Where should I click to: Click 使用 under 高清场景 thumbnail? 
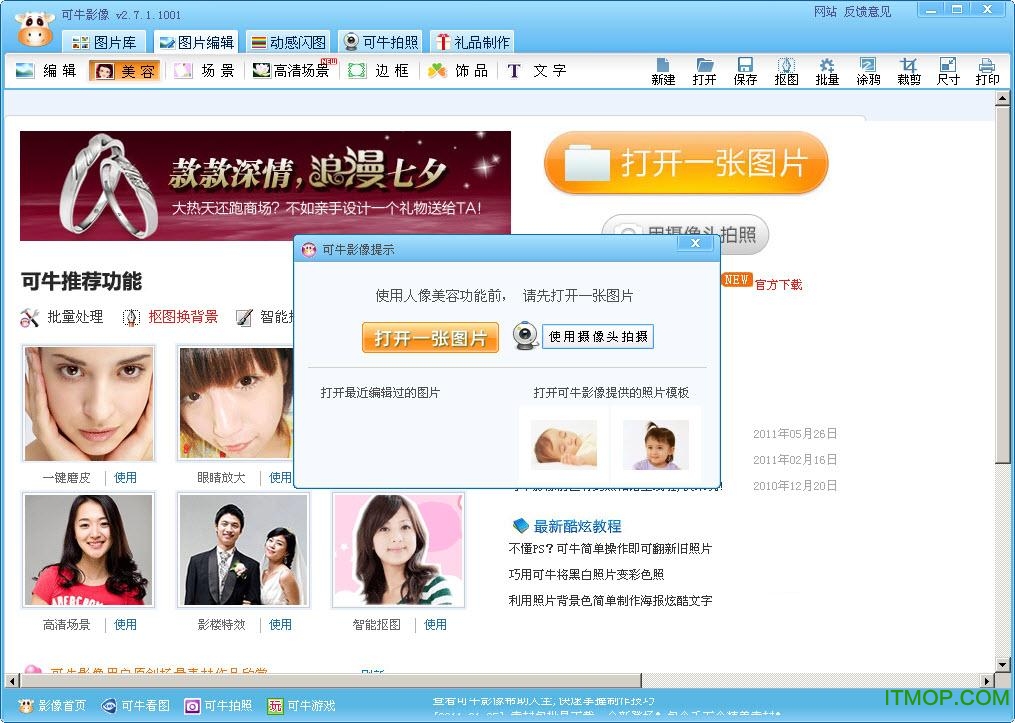click(125, 625)
